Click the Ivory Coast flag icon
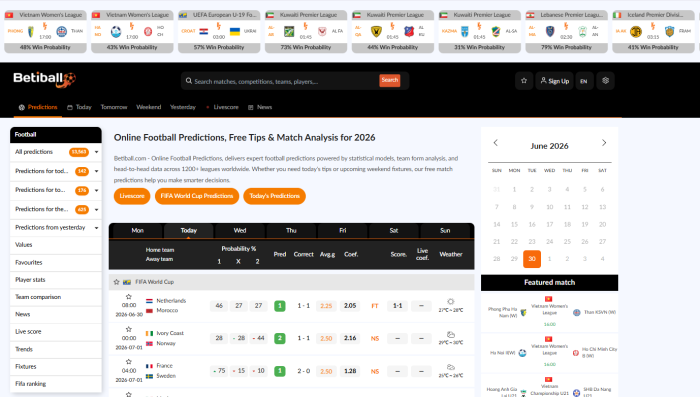The height and width of the screenshot is (397, 700). tap(150, 333)
